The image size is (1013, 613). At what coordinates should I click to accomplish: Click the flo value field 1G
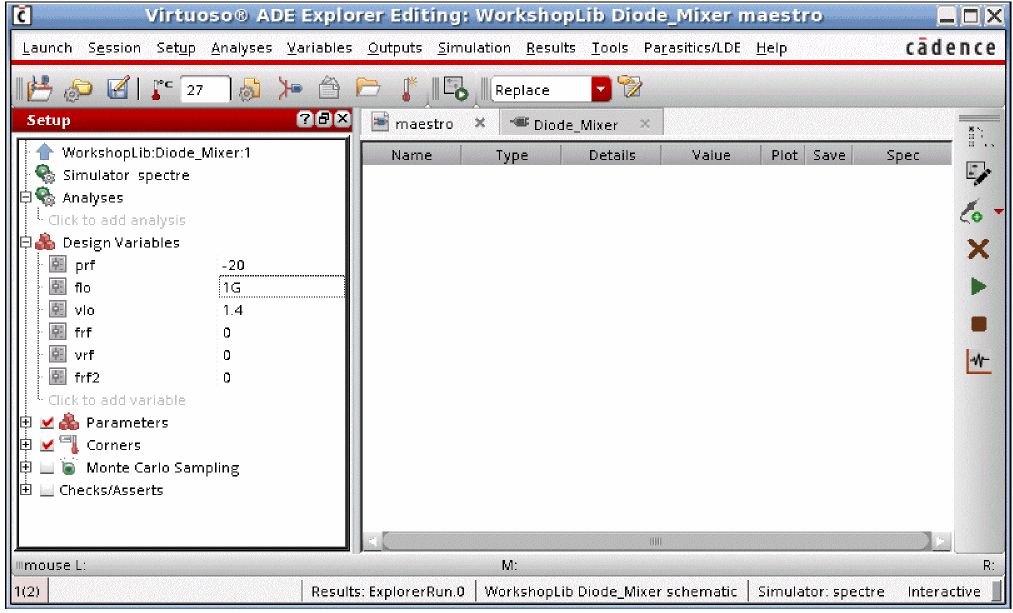coord(282,287)
